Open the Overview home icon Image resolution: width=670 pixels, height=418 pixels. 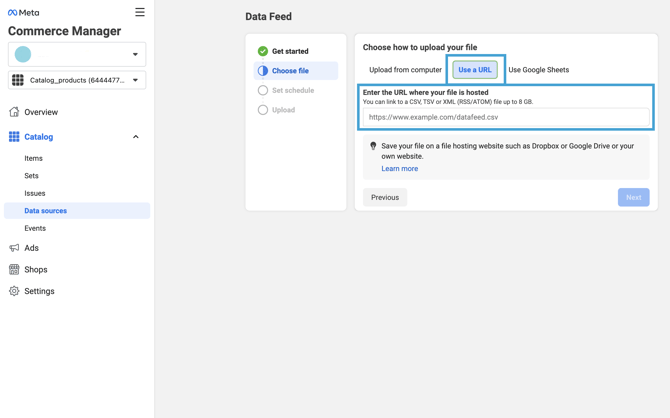[x=14, y=112]
